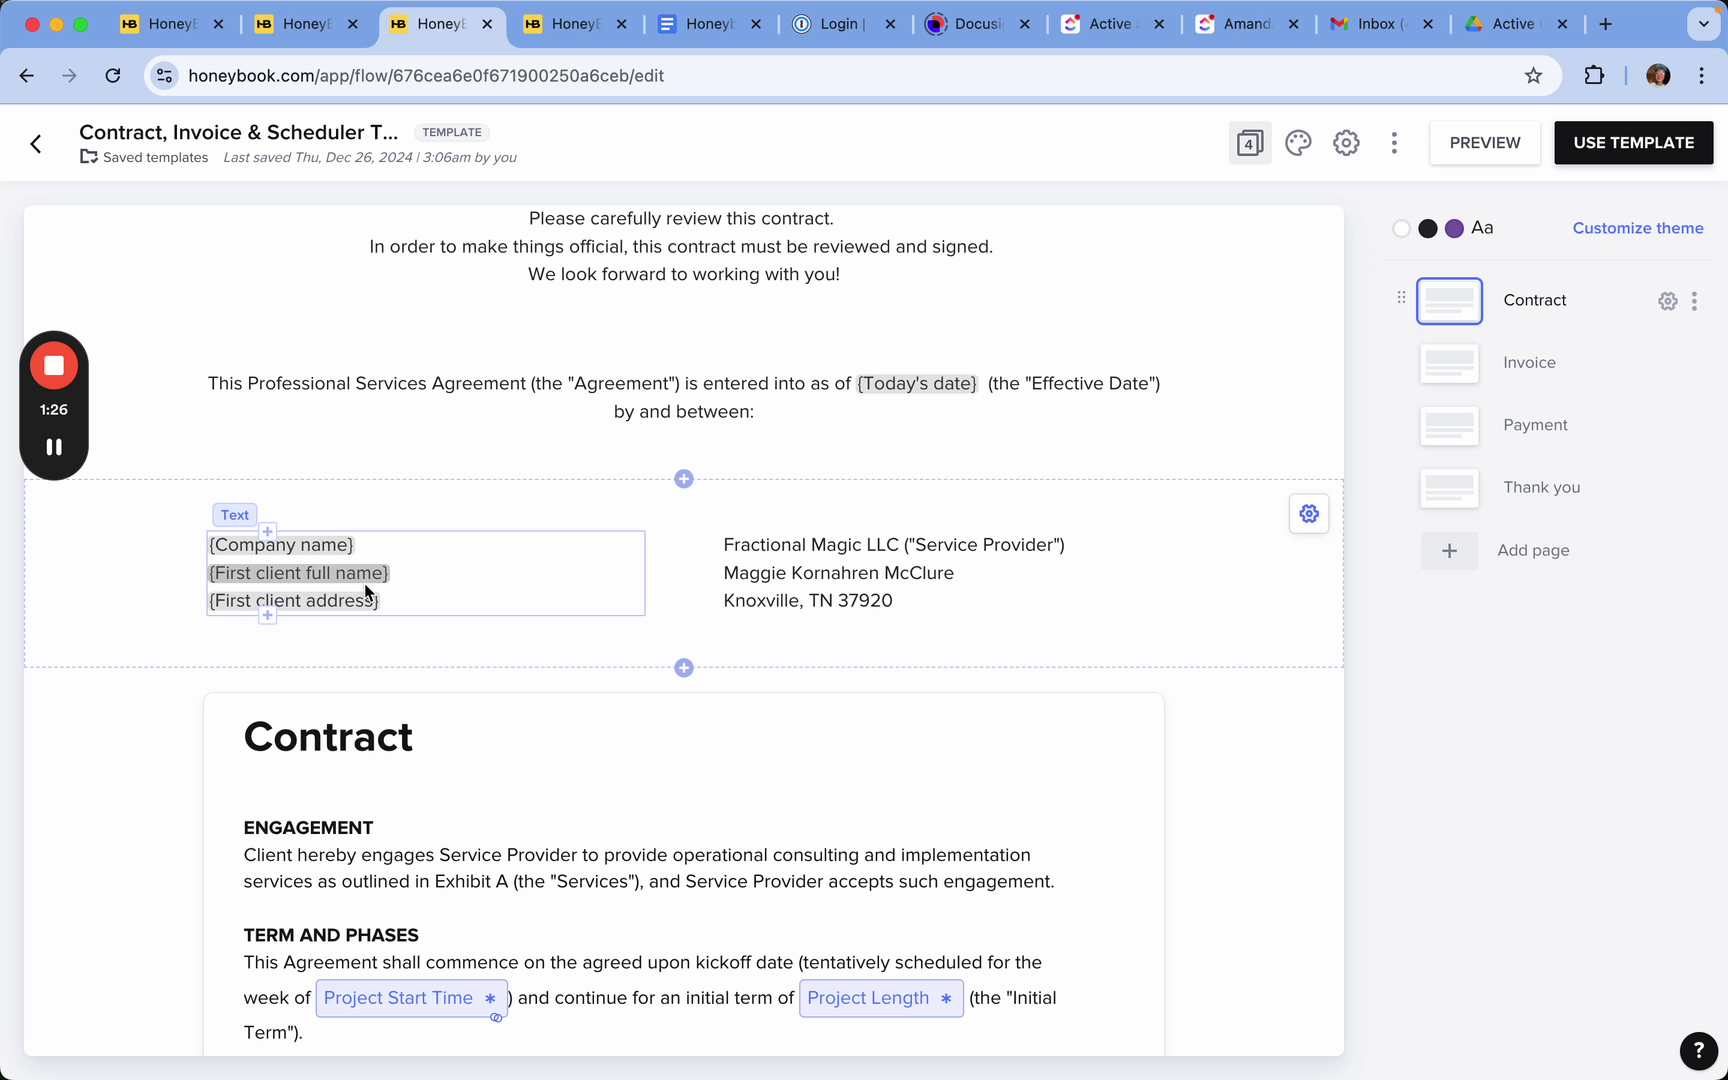This screenshot has width=1728, height=1080.
Task: Click the Fractional Magic LLC text line
Action: pyautogui.click(x=894, y=545)
